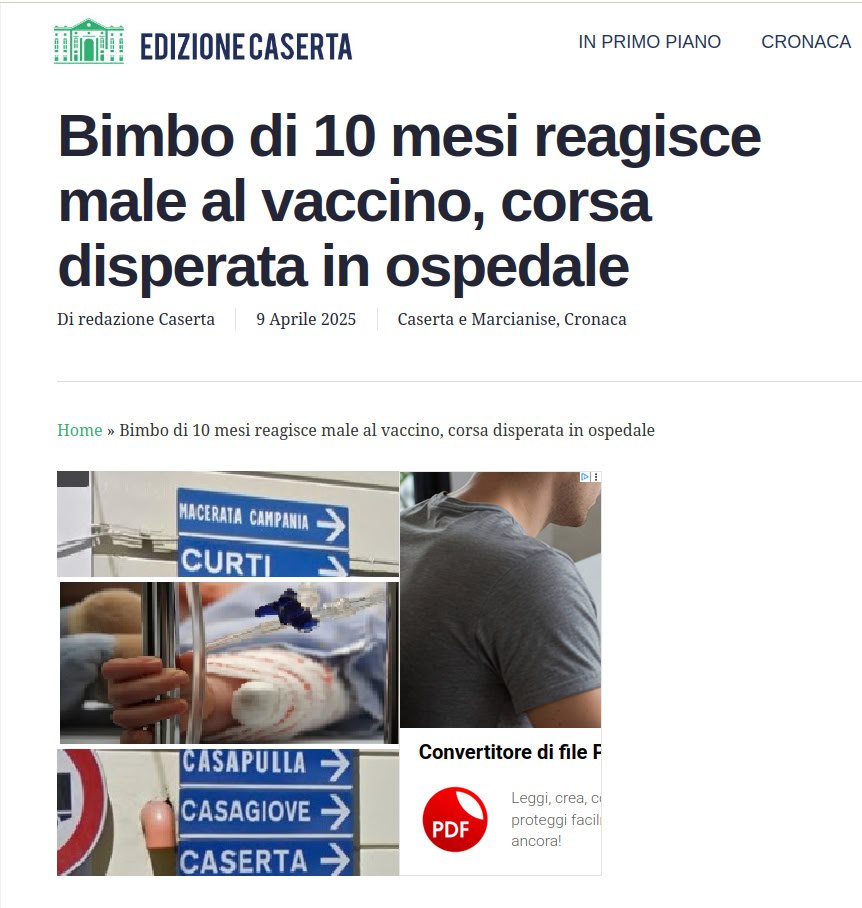
Task: Open the hospital baby hand photo
Action: 229,662
